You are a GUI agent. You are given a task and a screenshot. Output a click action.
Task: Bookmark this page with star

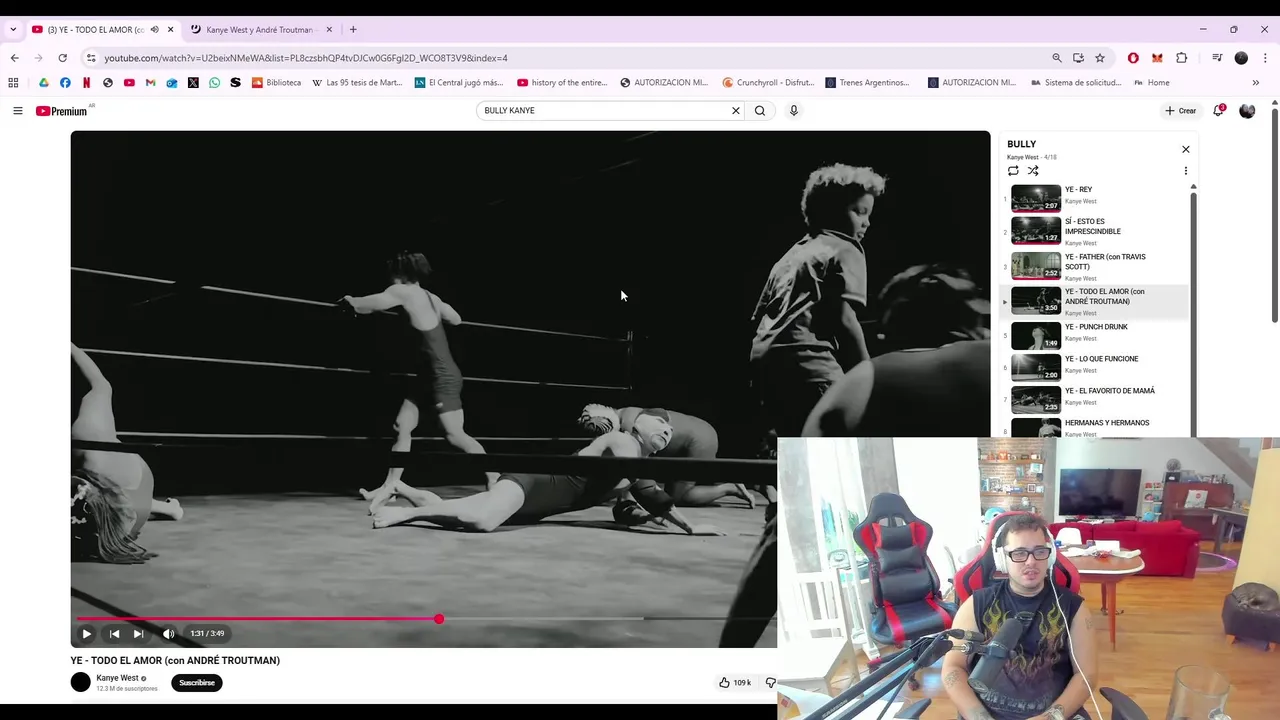tap(1100, 58)
